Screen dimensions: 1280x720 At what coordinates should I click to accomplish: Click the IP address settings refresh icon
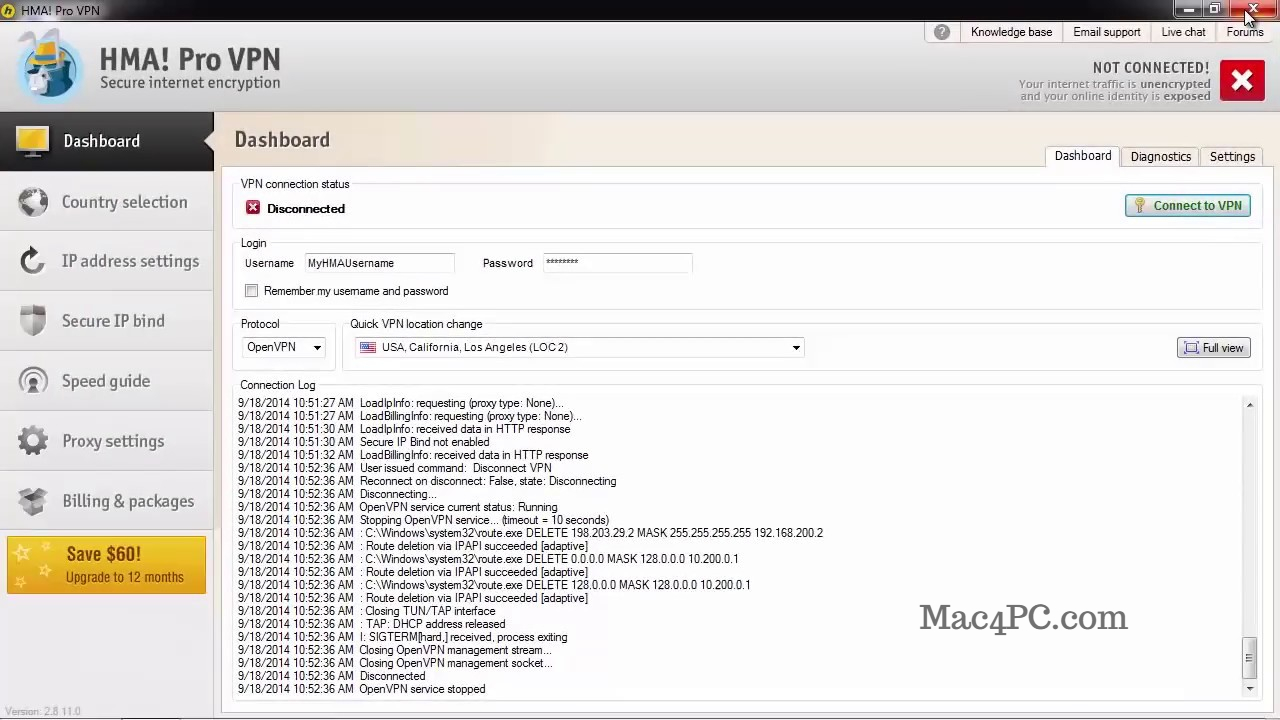(33, 261)
